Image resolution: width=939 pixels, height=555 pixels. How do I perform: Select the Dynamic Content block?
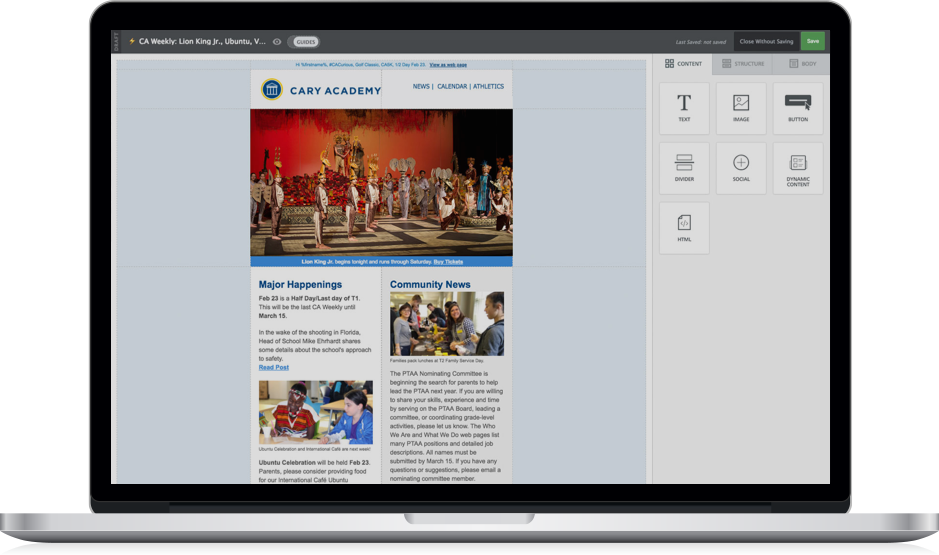pos(798,167)
